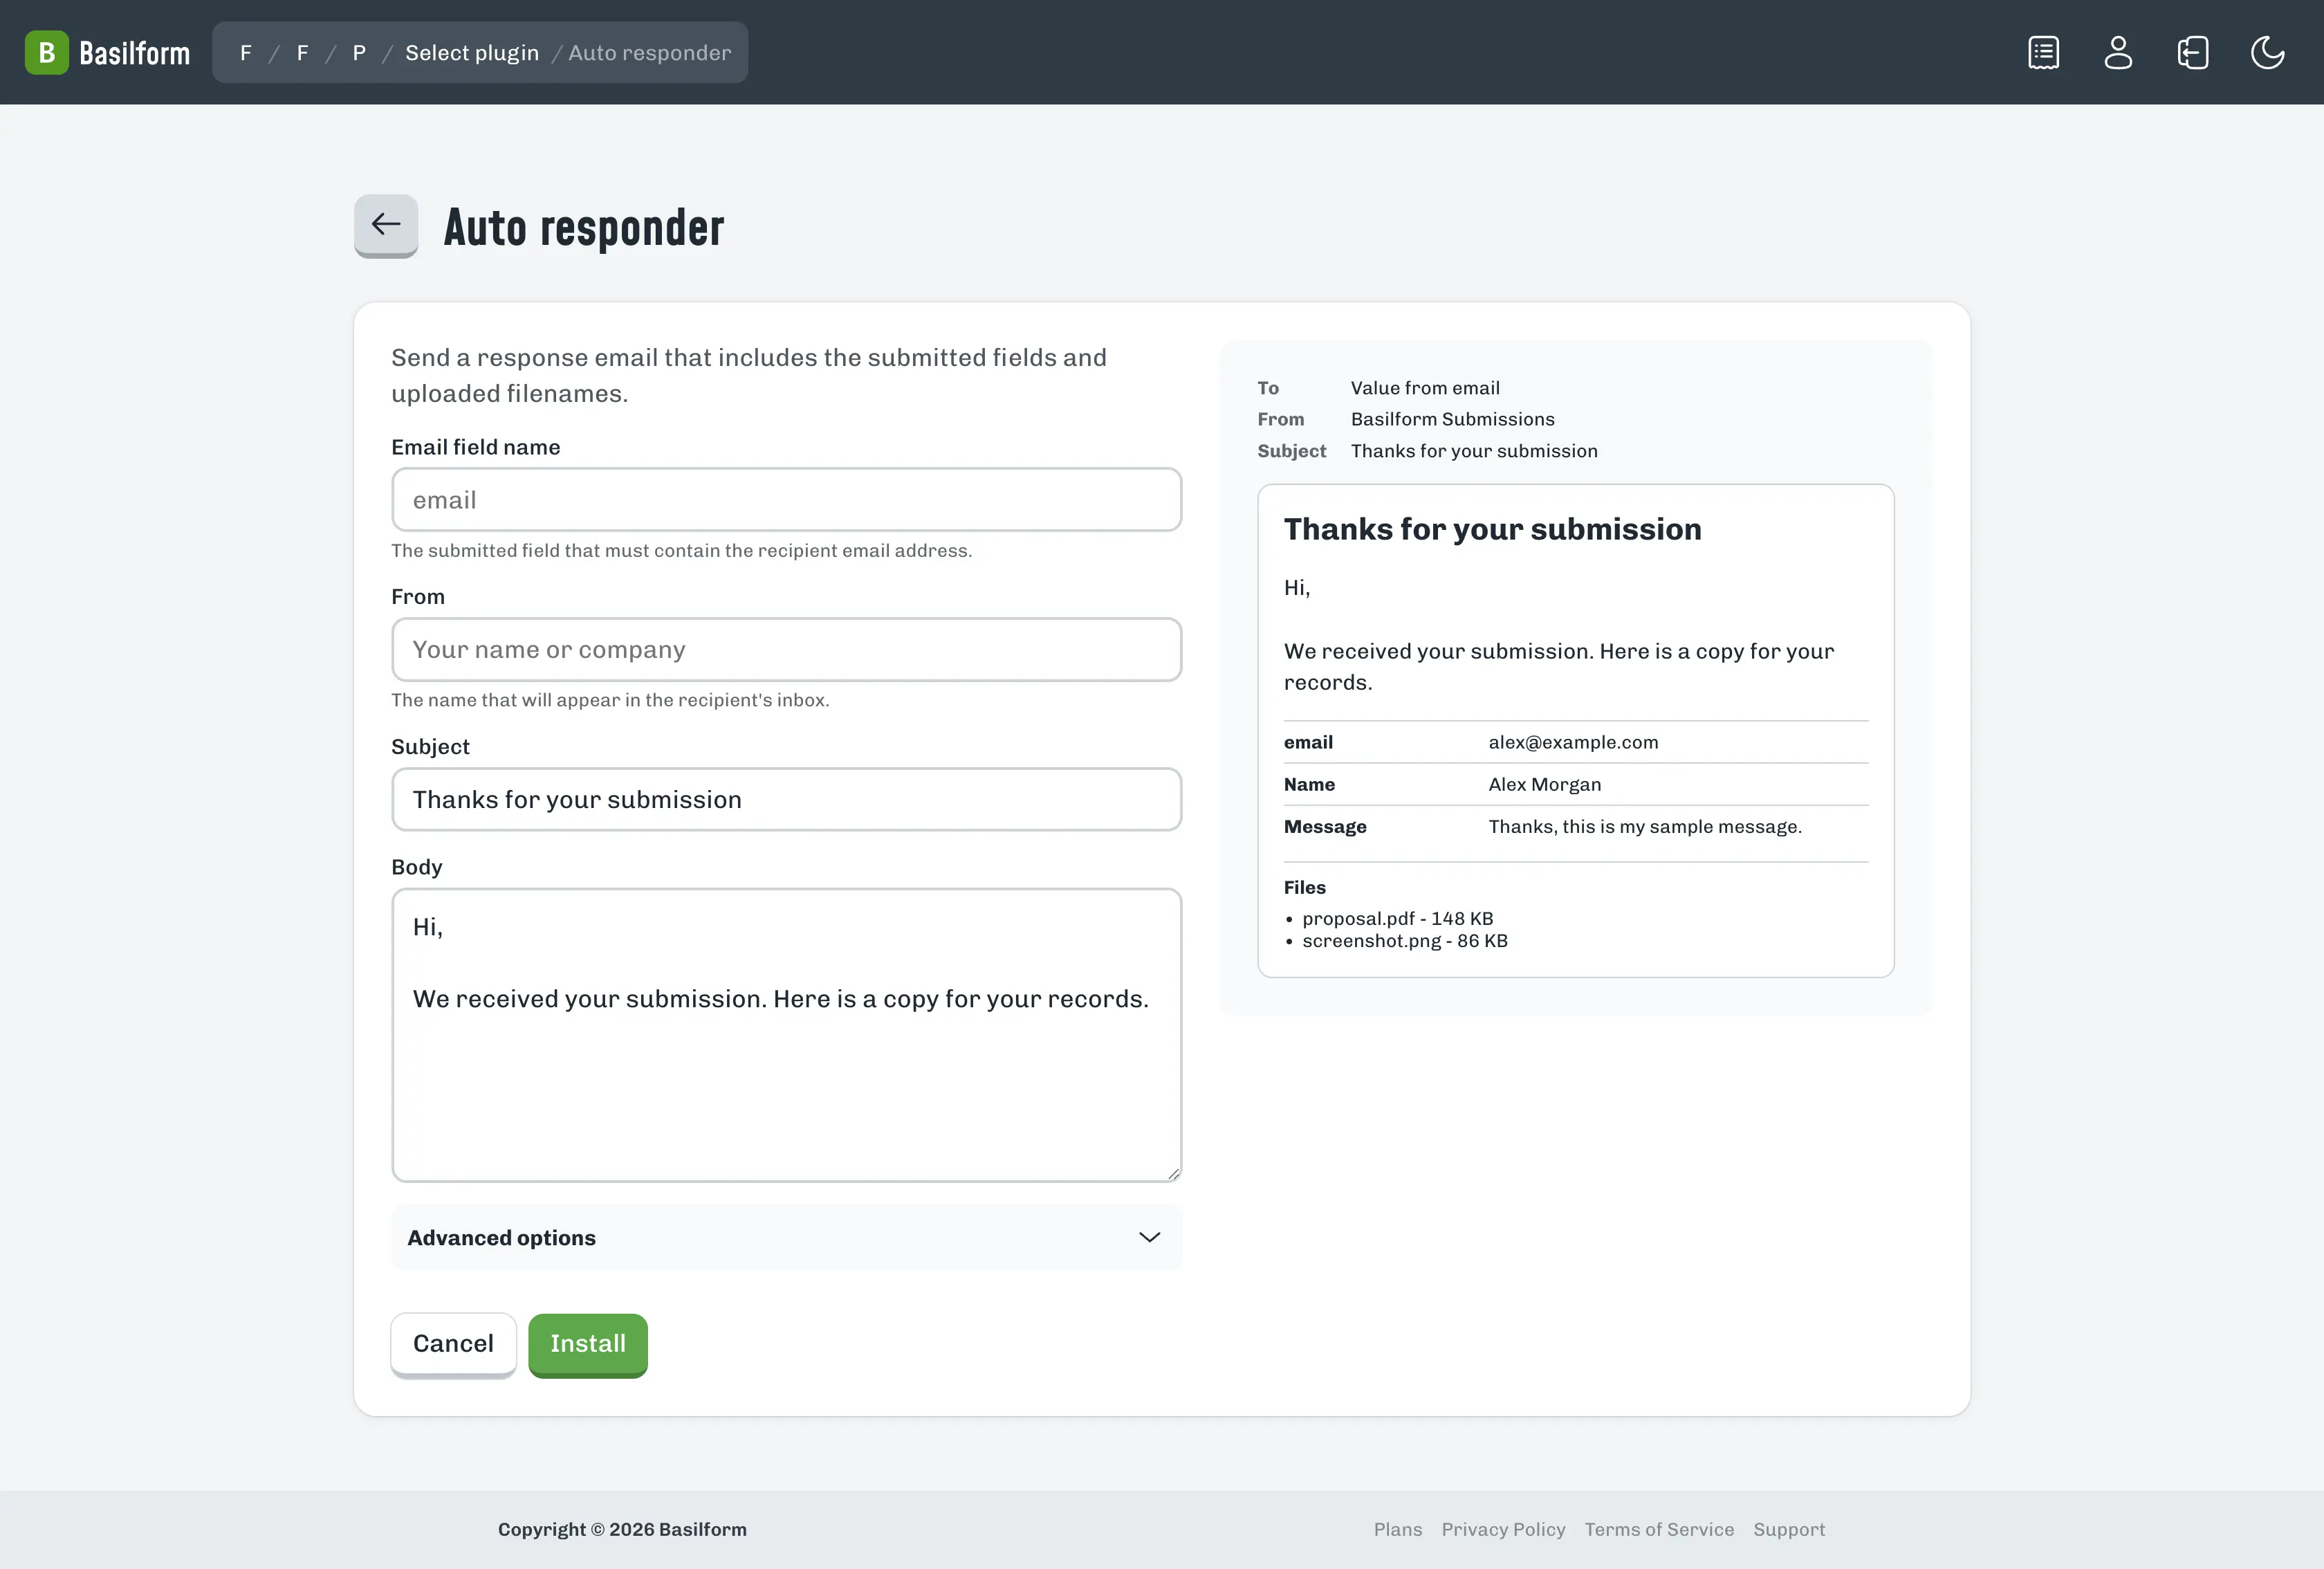Click the Copyright © 2026 Basilform text

click(x=622, y=1529)
